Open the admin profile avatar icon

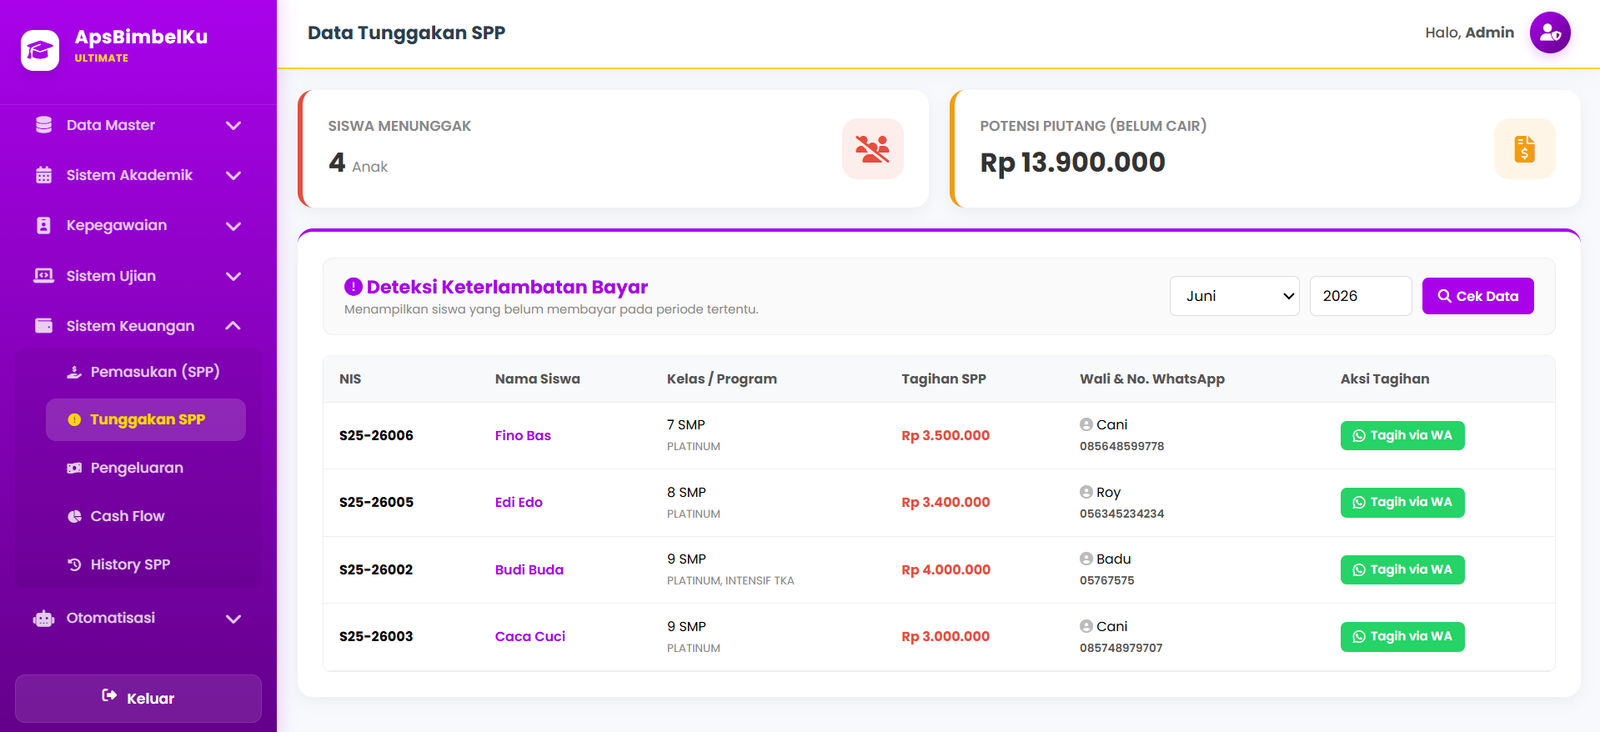tap(1550, 33)
